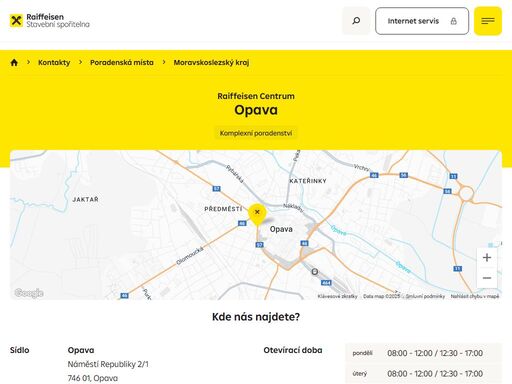
Task: Navigate to Poradenská místa breadcrumb
Action: [x=122, y=62]
